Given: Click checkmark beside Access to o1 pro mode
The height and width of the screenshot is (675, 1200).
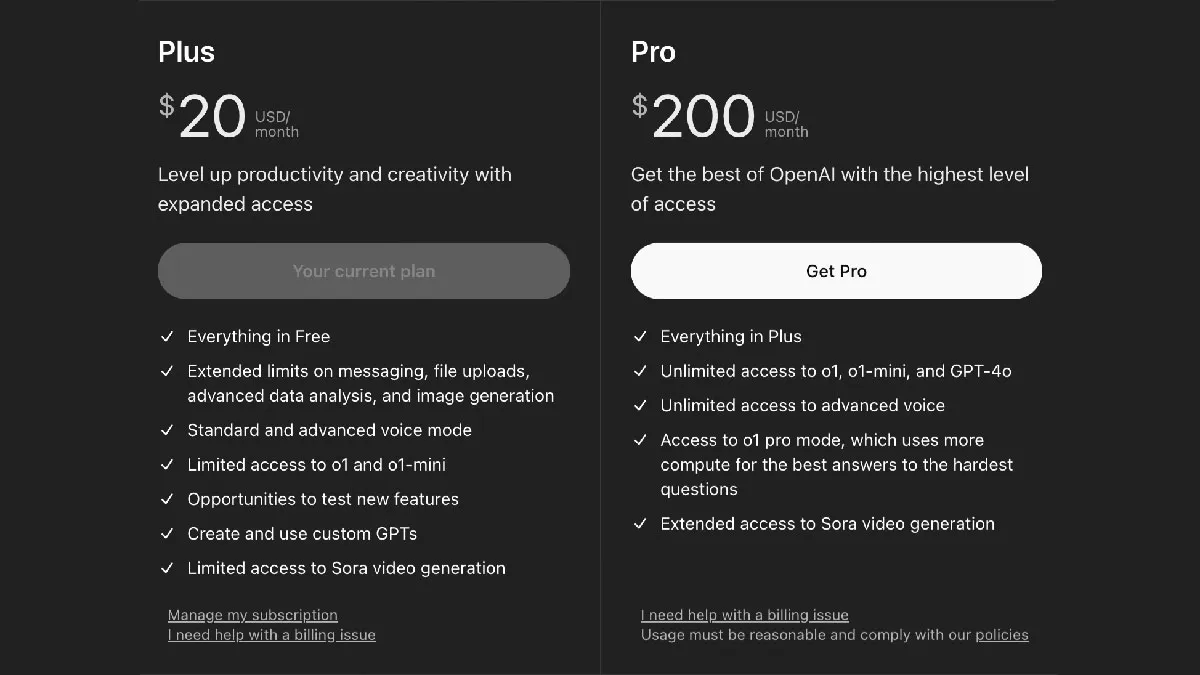Looking at the screenshot, I should tap(640, 440).
